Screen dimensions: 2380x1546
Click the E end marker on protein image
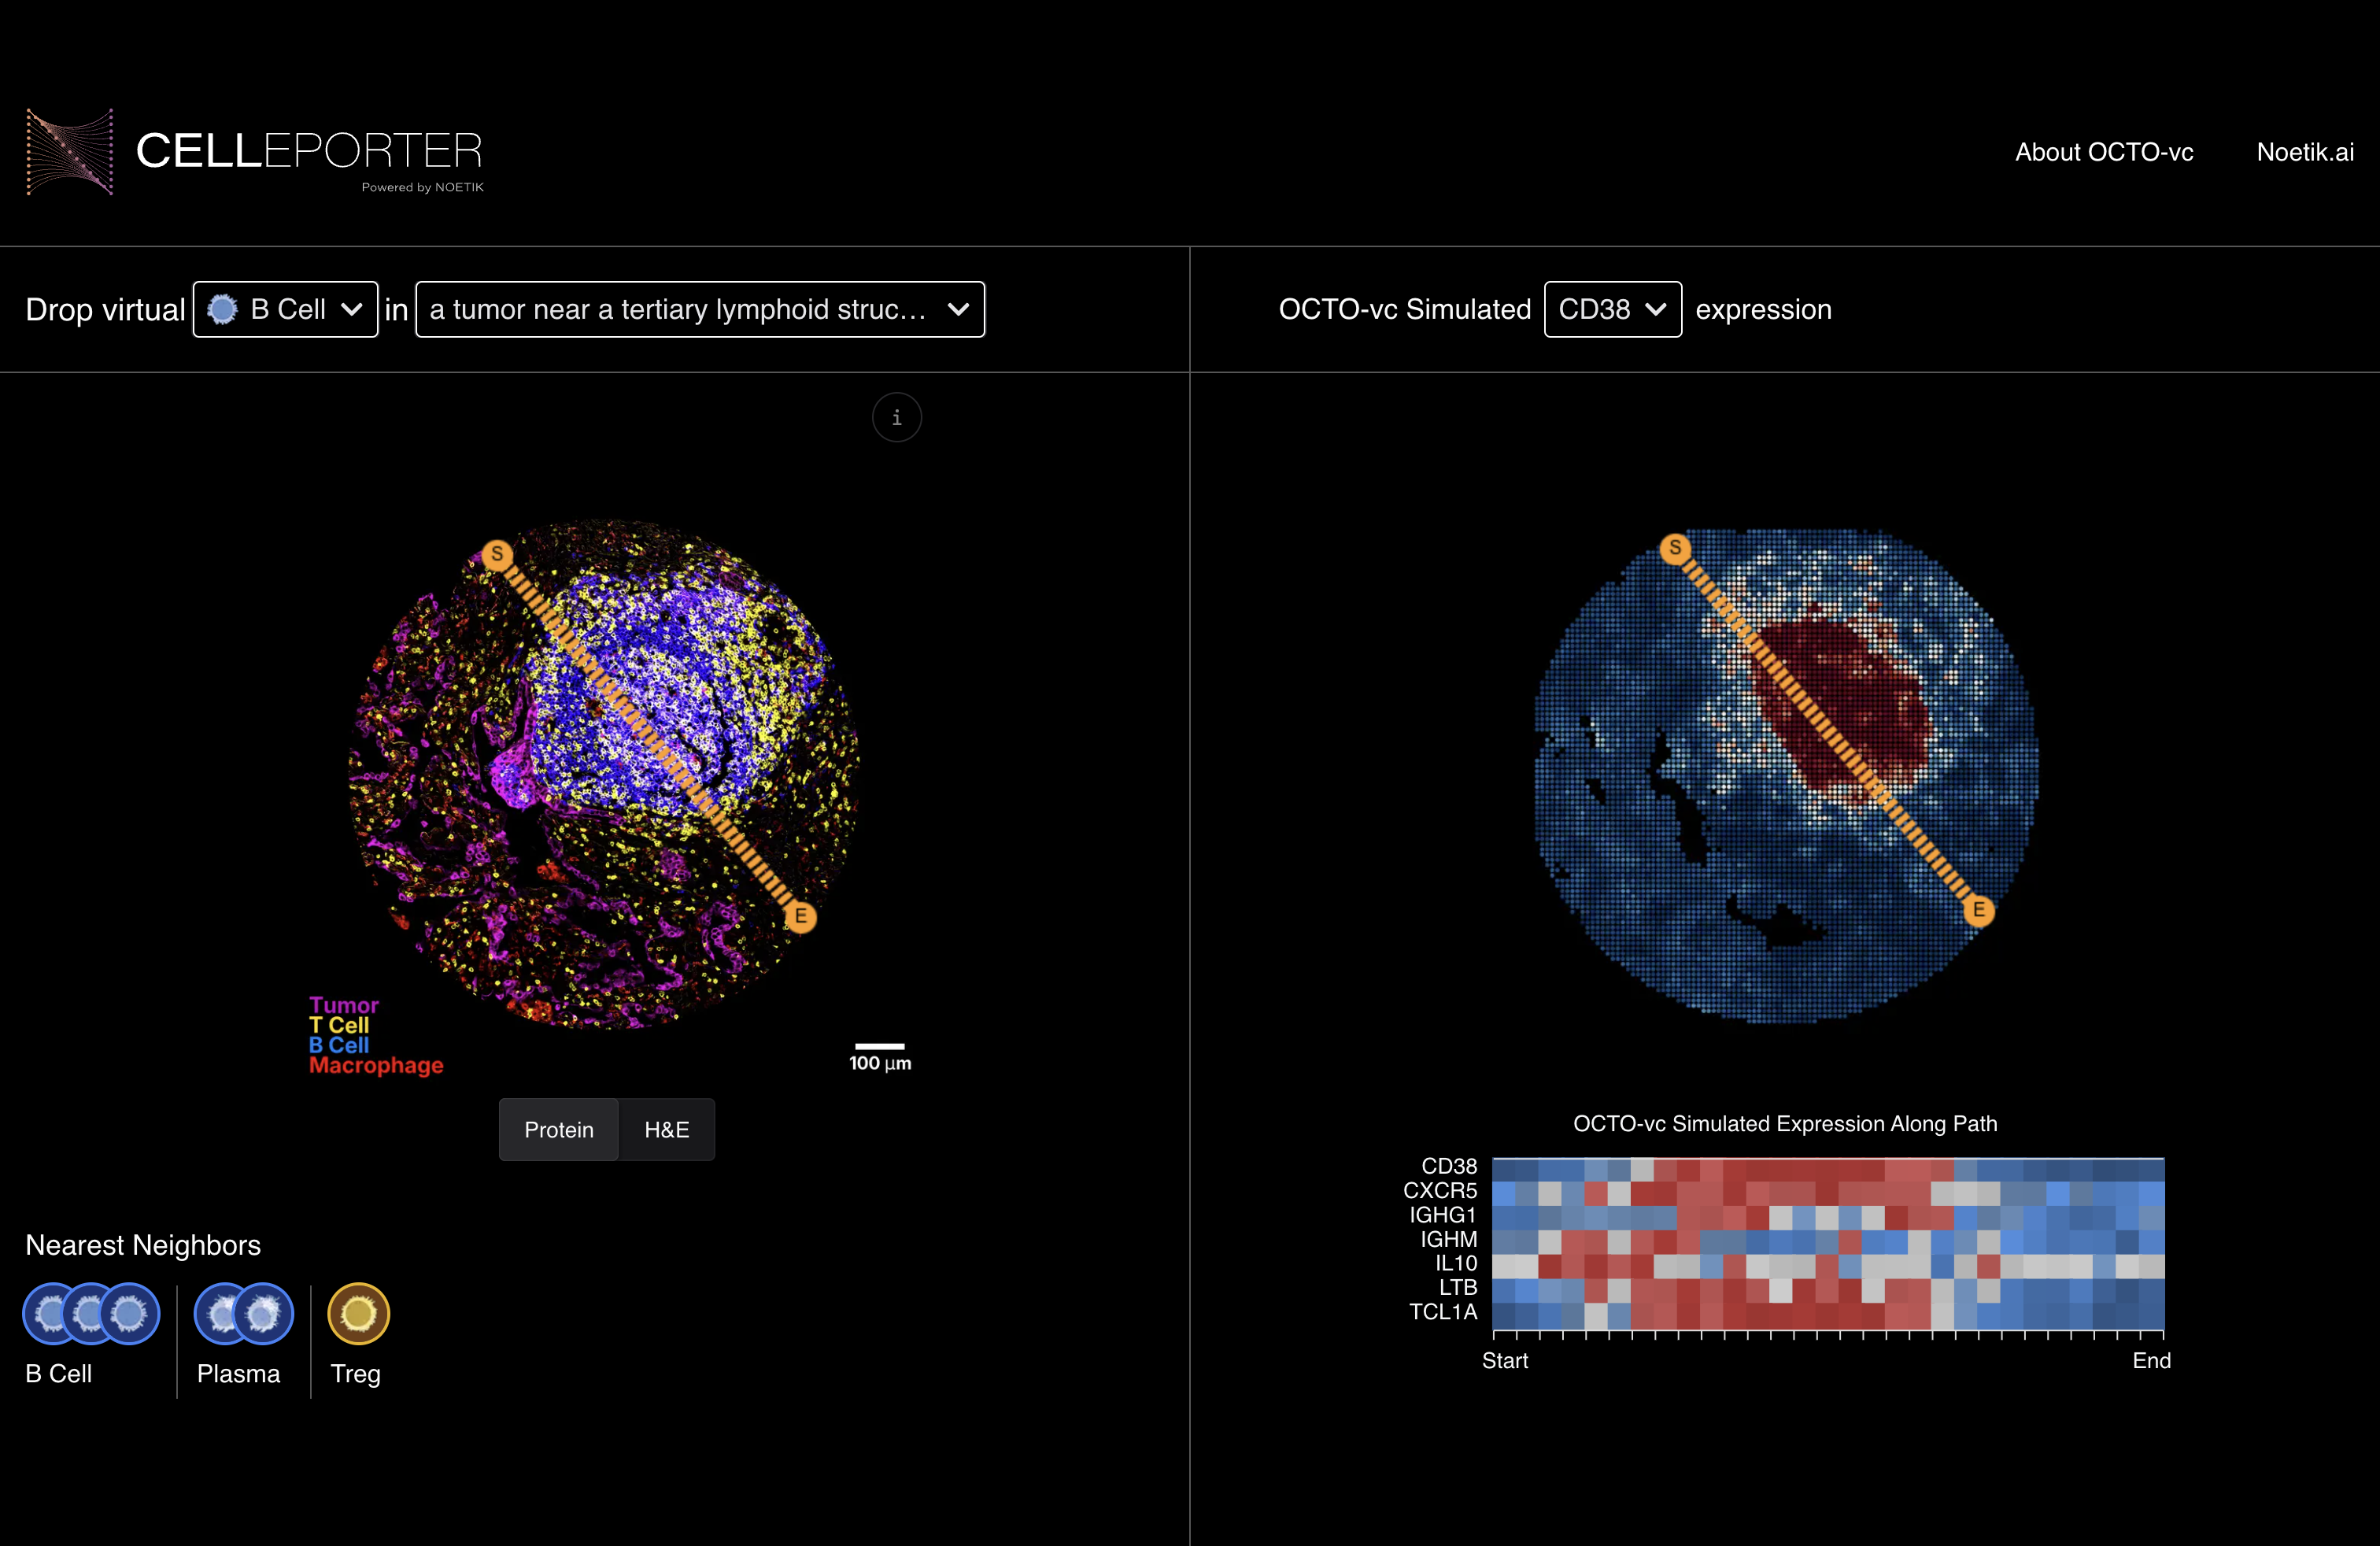click(x=800, y=916)
